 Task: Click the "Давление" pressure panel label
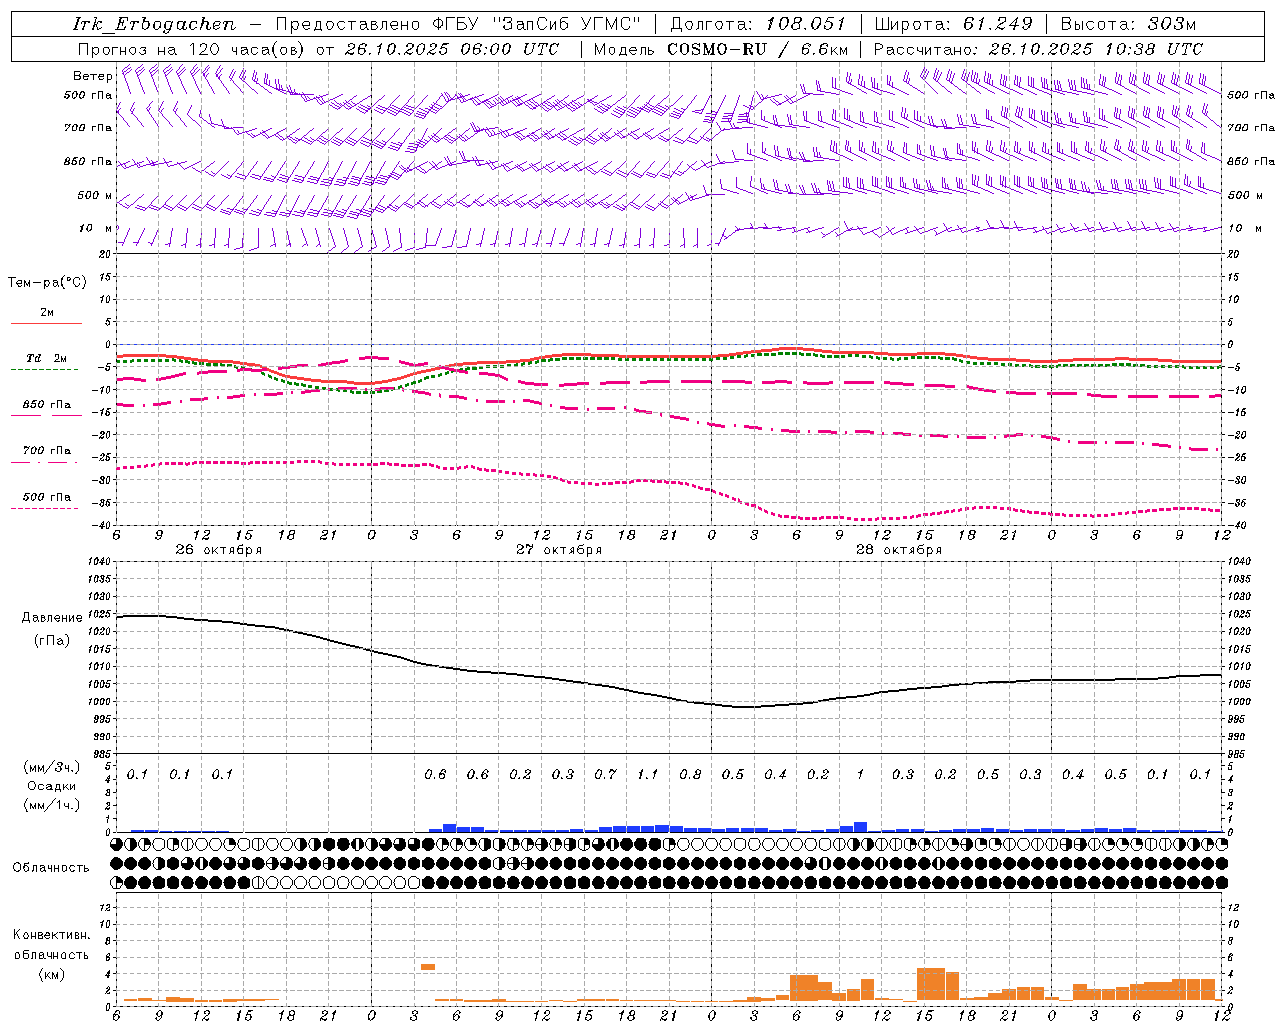click(x=52, y=618)
